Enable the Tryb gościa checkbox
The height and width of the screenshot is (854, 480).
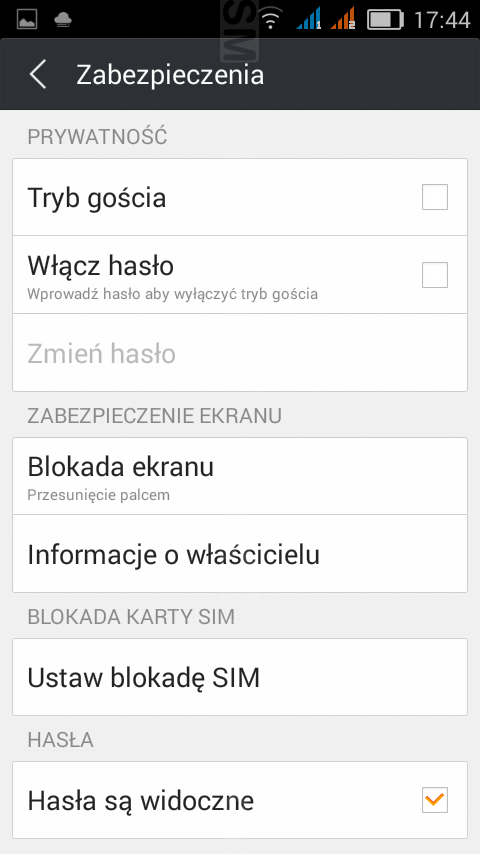(435, 197)
